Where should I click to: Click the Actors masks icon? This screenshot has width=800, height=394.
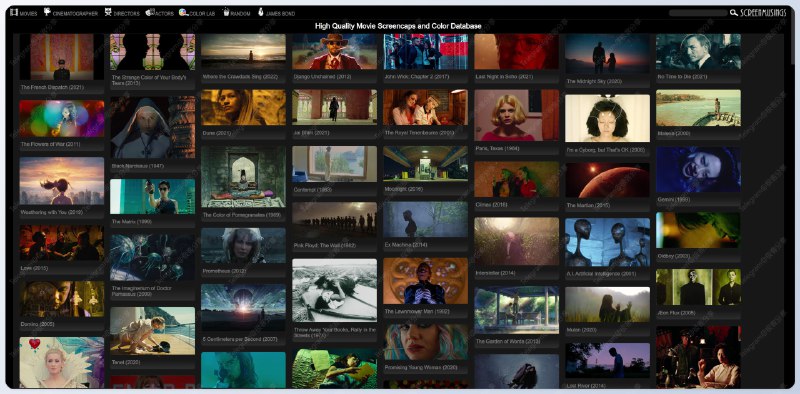click(150, 12)
